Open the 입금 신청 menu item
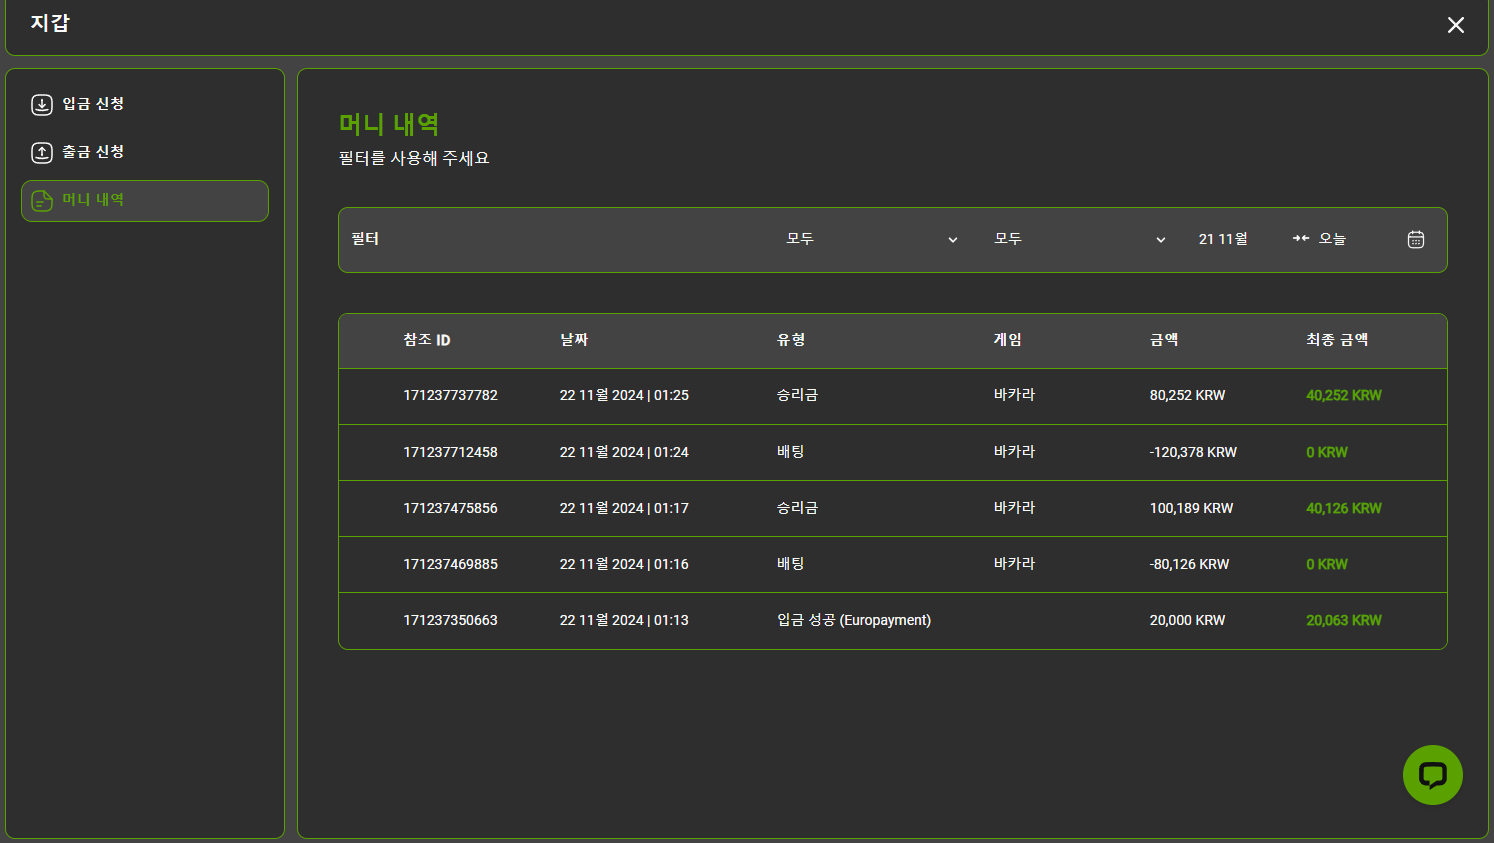This screenshot has height=843, width=1494. [x=93, y=104]
